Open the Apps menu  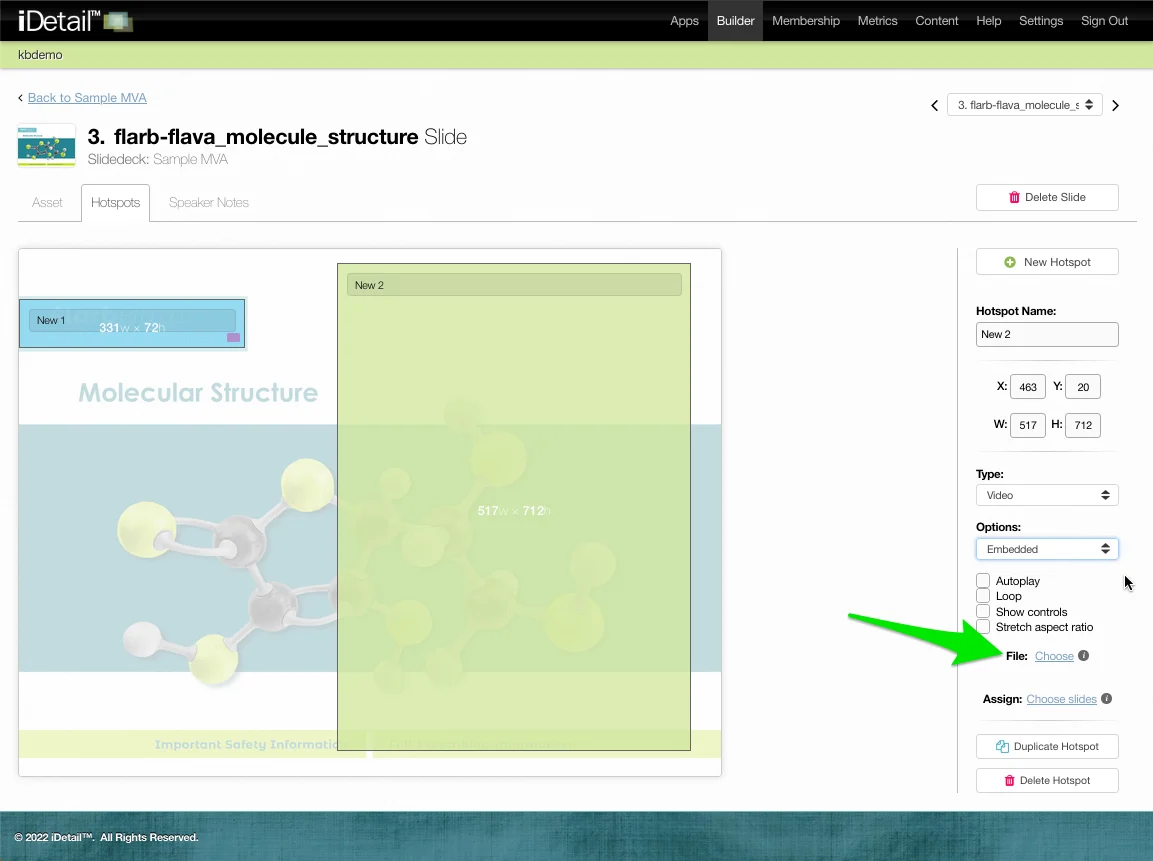click(684, 21)
